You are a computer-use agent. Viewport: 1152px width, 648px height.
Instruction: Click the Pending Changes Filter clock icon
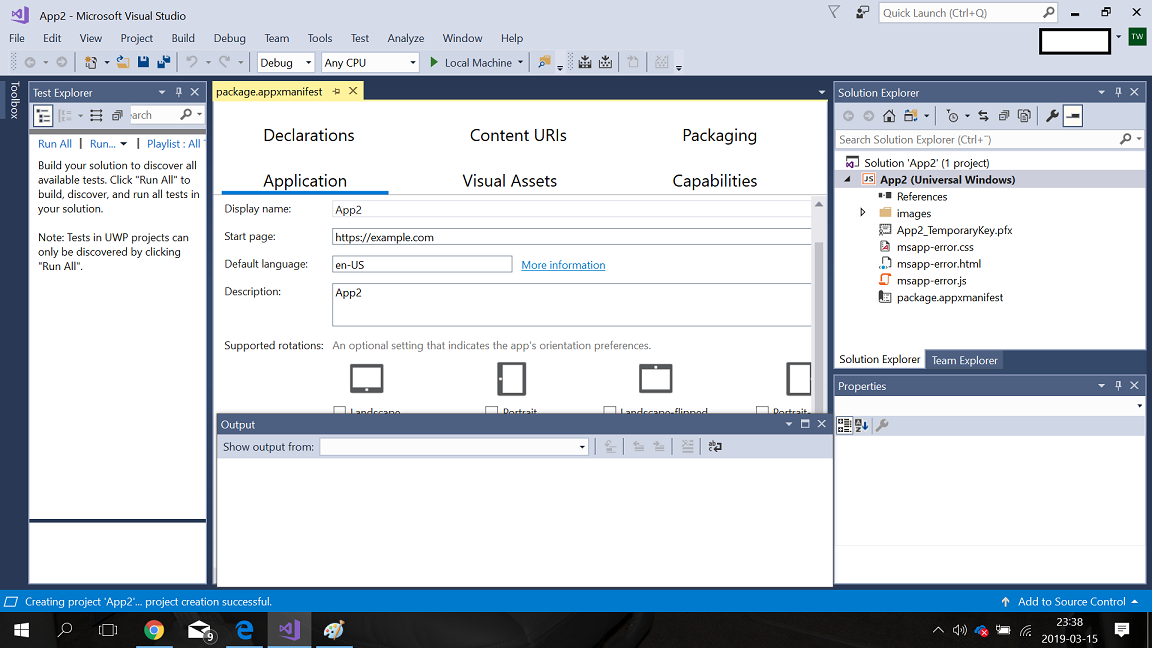(x=952, y=116)
